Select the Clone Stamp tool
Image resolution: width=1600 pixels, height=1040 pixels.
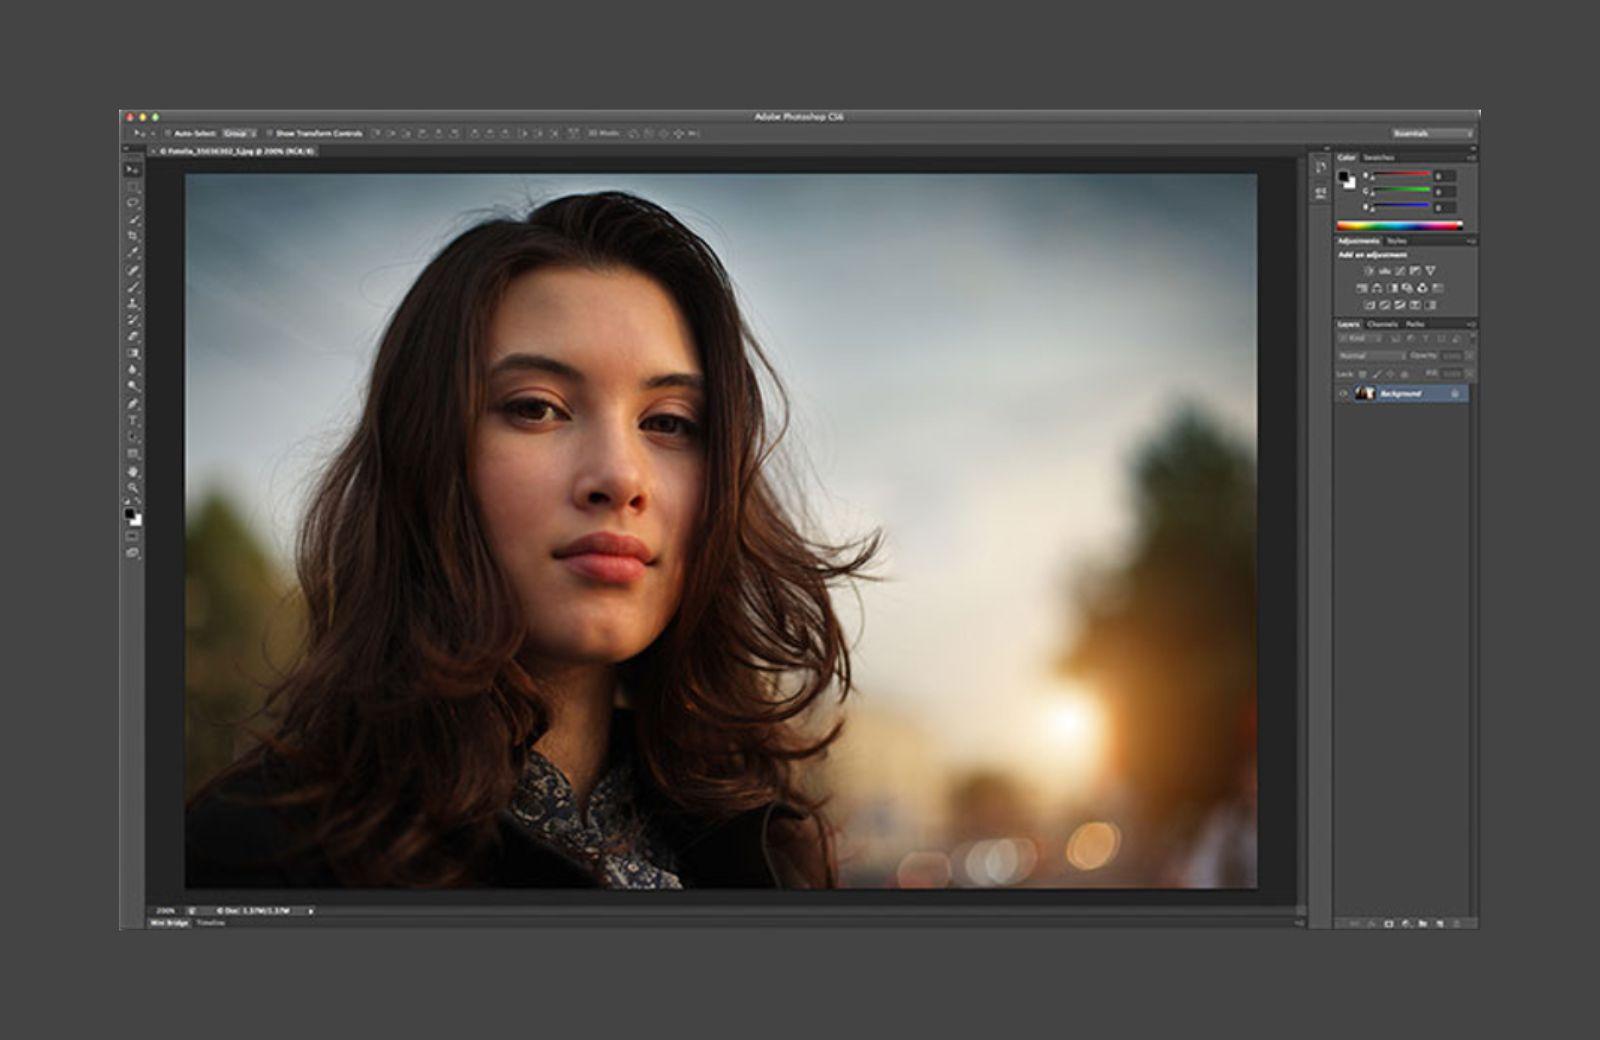pyautogui.click(x=132, y=304)
